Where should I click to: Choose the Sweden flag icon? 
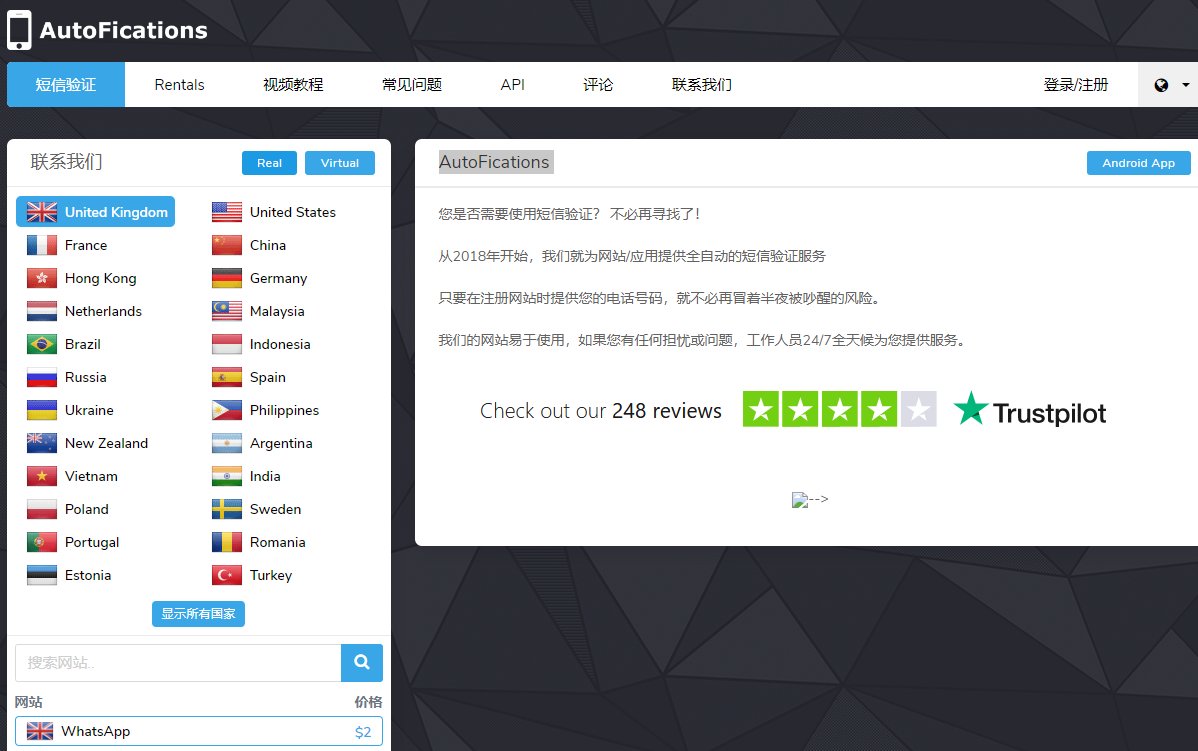[227, 509]
